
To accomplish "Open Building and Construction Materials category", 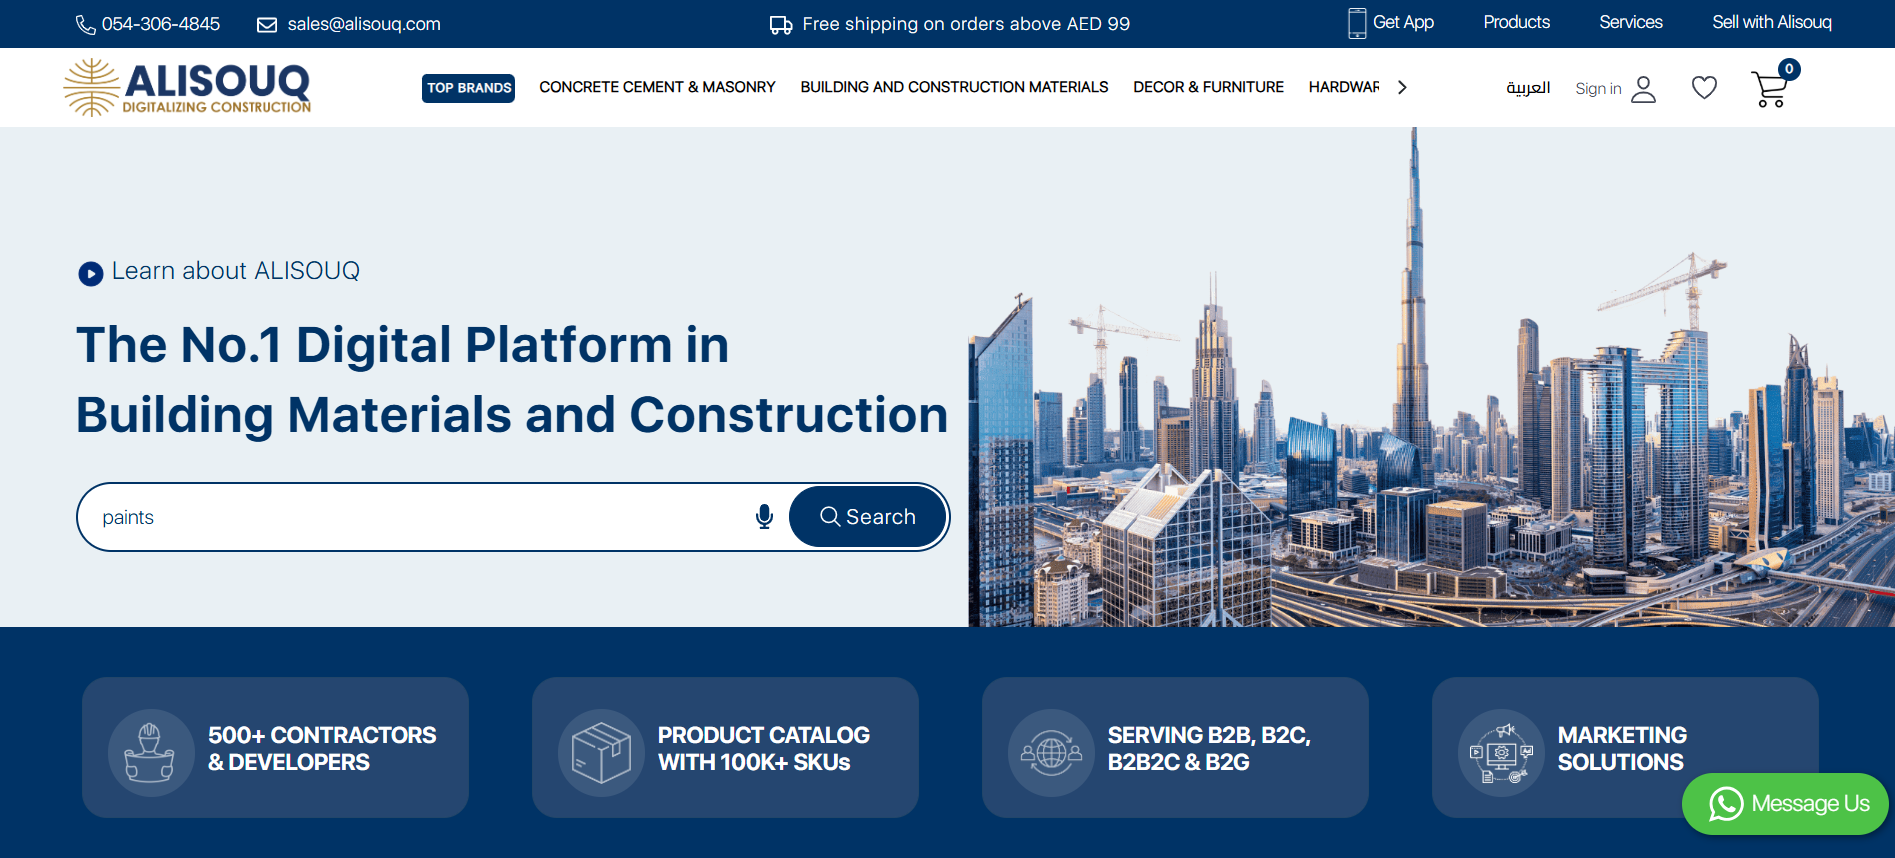I will [954, 87].
